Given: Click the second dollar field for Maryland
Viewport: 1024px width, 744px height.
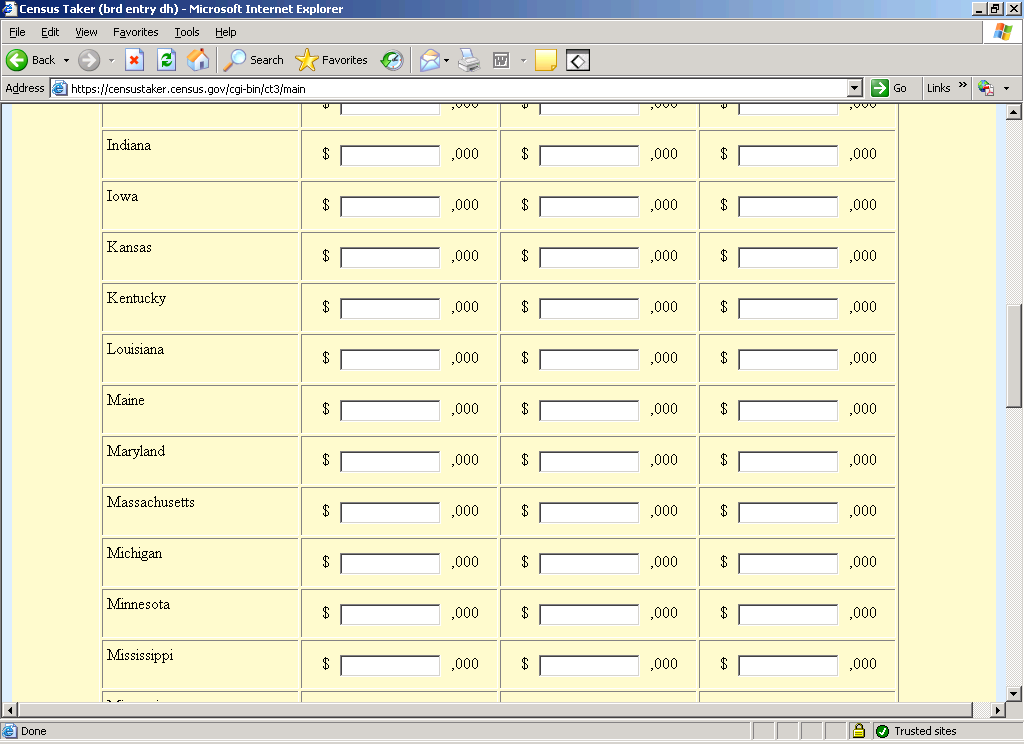Looking at the screenshot, I should (x=589, y=461).
